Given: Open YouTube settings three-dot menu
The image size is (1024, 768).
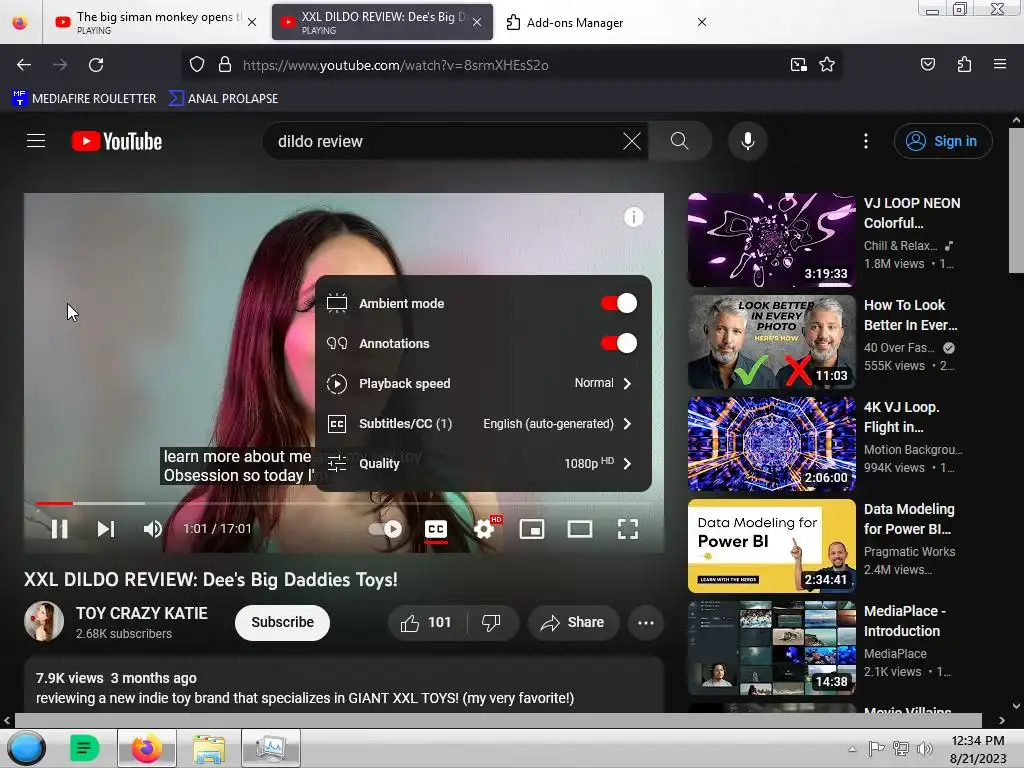Looking at the screenshot, I should [866, 141].
